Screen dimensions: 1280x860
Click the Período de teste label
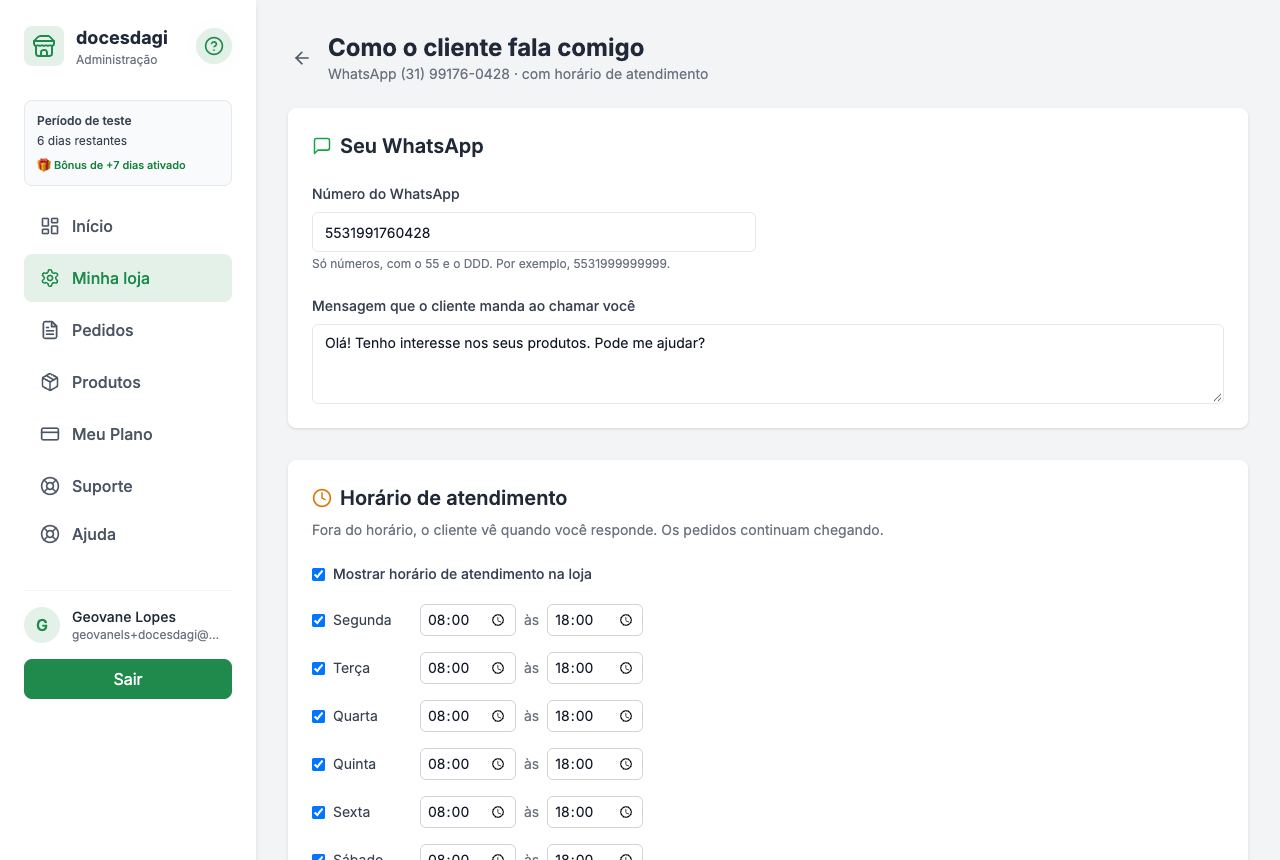tap(84, 120)
